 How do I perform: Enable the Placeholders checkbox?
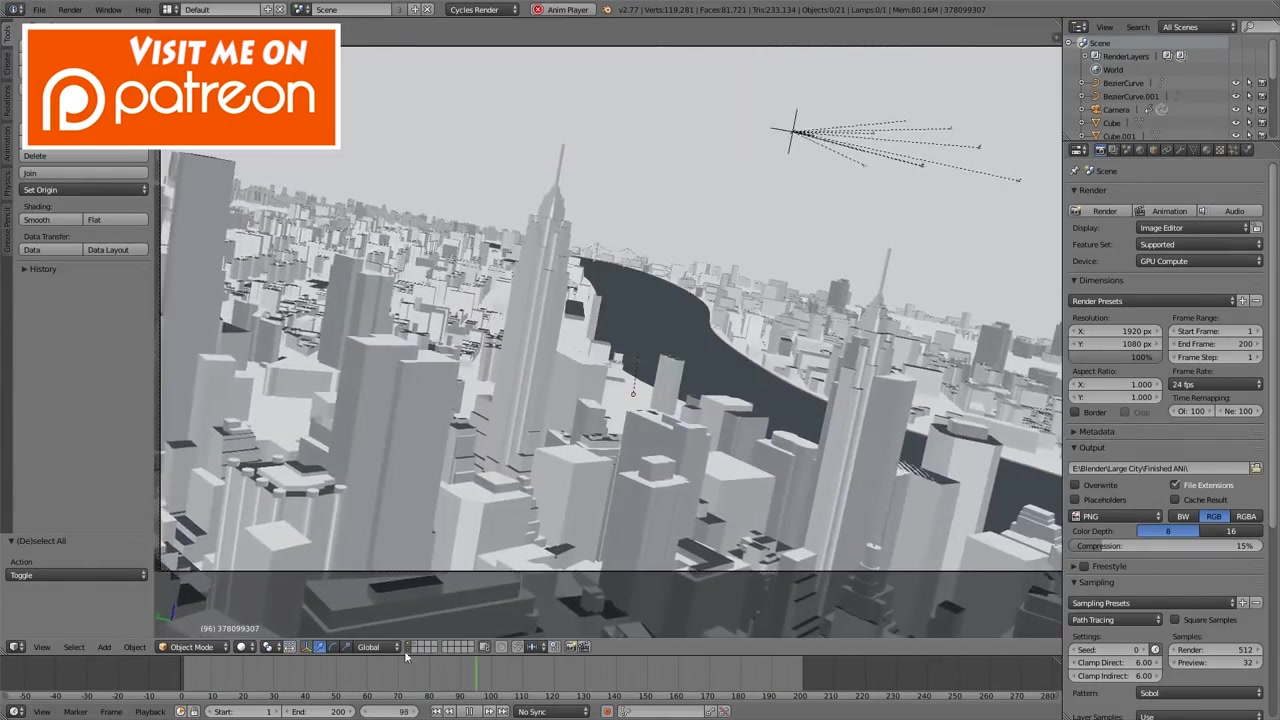coord(1075,500)
